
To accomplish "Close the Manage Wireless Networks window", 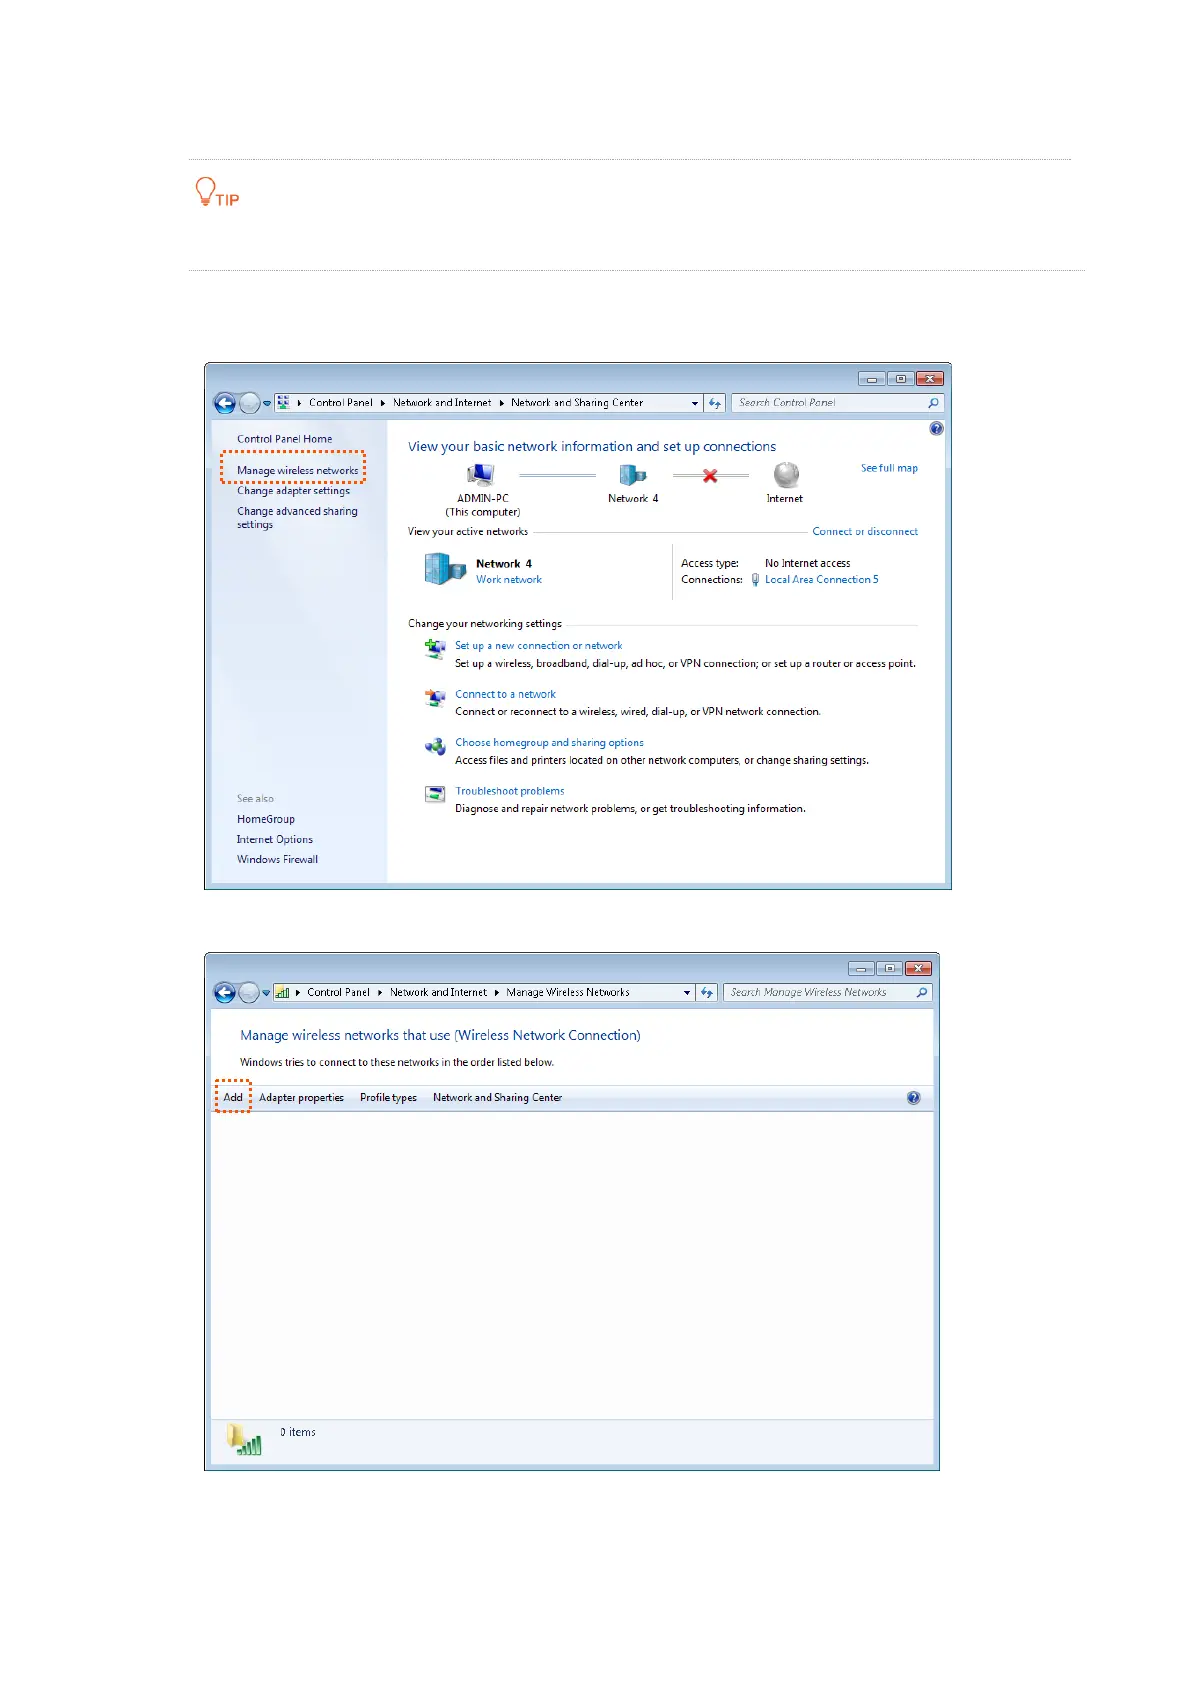I will coord(918,968).
